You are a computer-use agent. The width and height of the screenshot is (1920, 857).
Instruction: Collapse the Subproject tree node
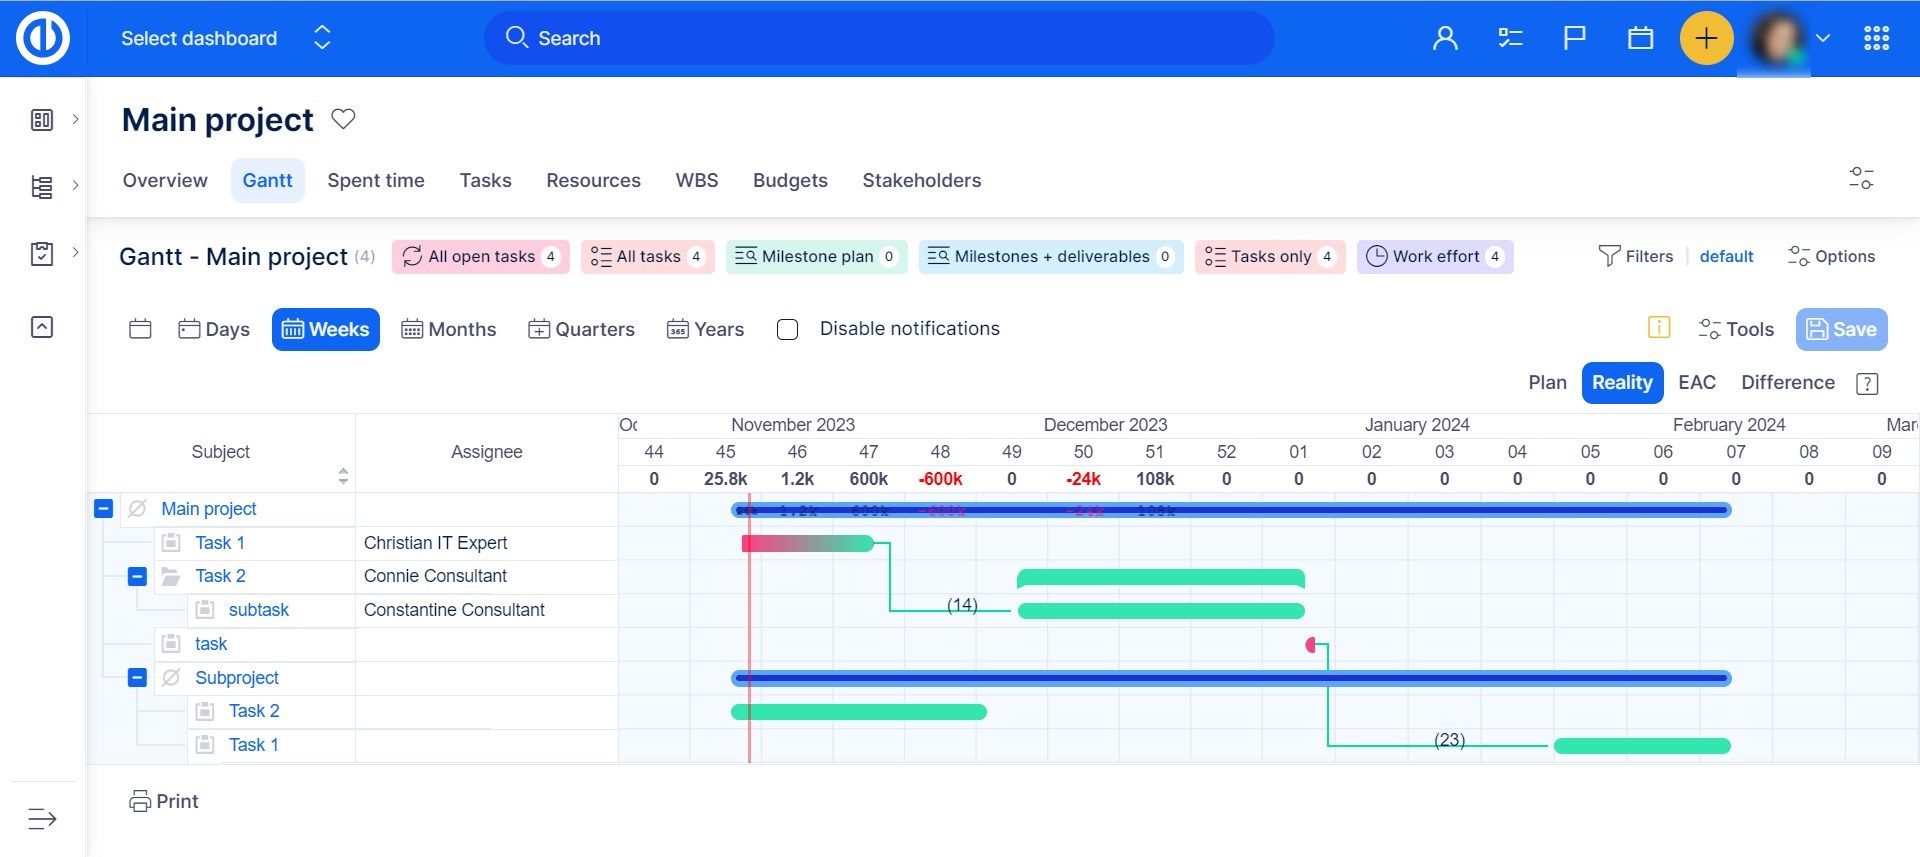point(137,678)
